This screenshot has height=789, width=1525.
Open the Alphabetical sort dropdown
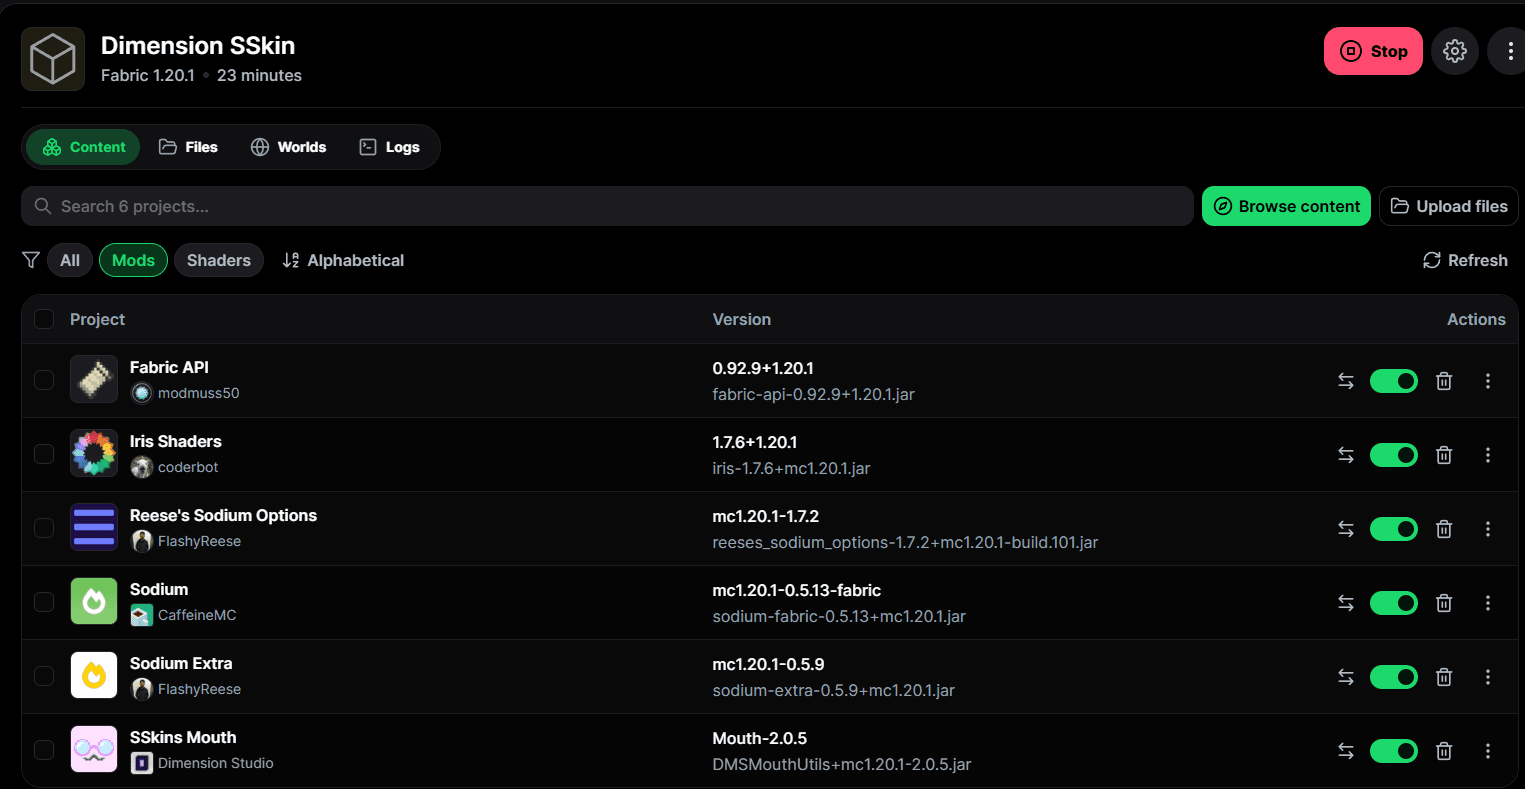343,260
